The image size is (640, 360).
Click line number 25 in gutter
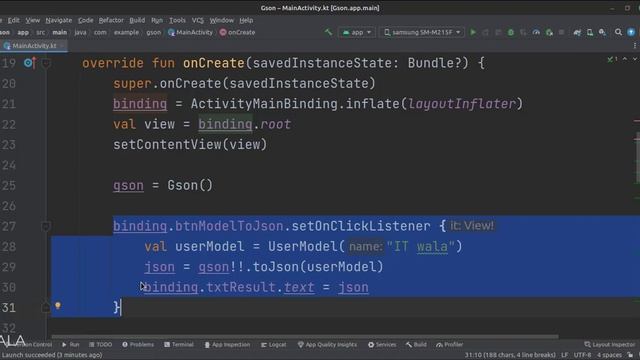9,185
